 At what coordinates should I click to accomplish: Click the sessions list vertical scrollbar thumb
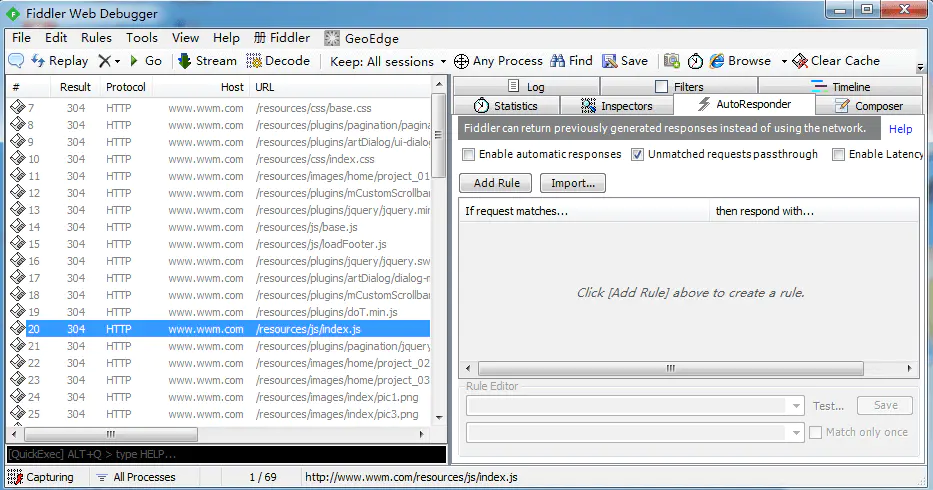pyautogui.click(x=439, y=135)
